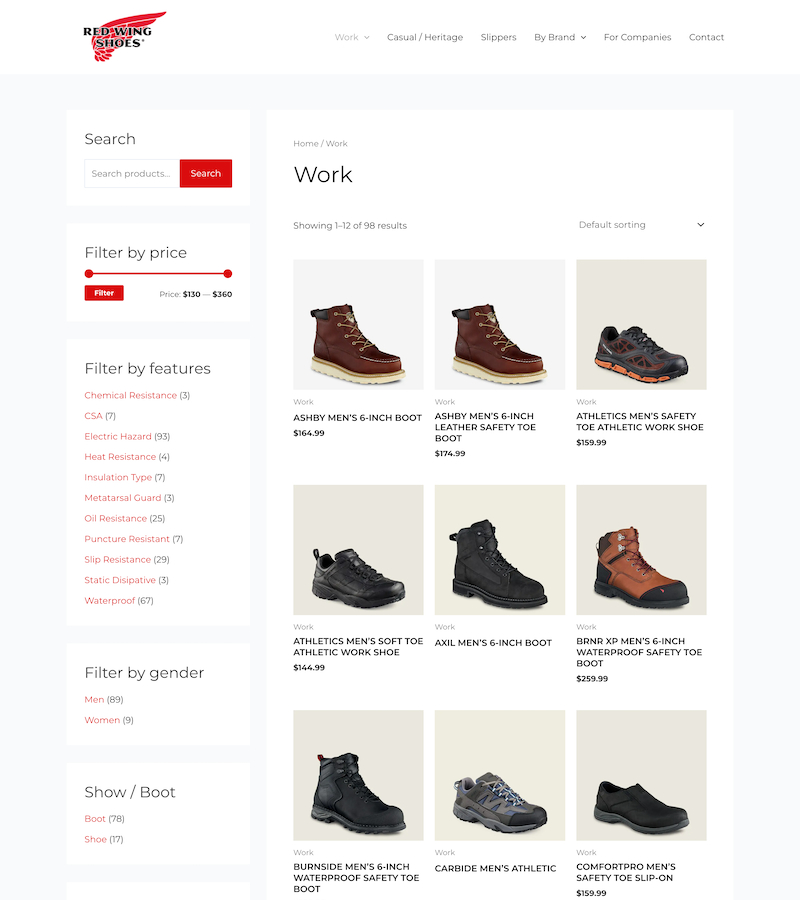
Task: Go to Casual / Heritage page
Action: (x=425, y=37)
